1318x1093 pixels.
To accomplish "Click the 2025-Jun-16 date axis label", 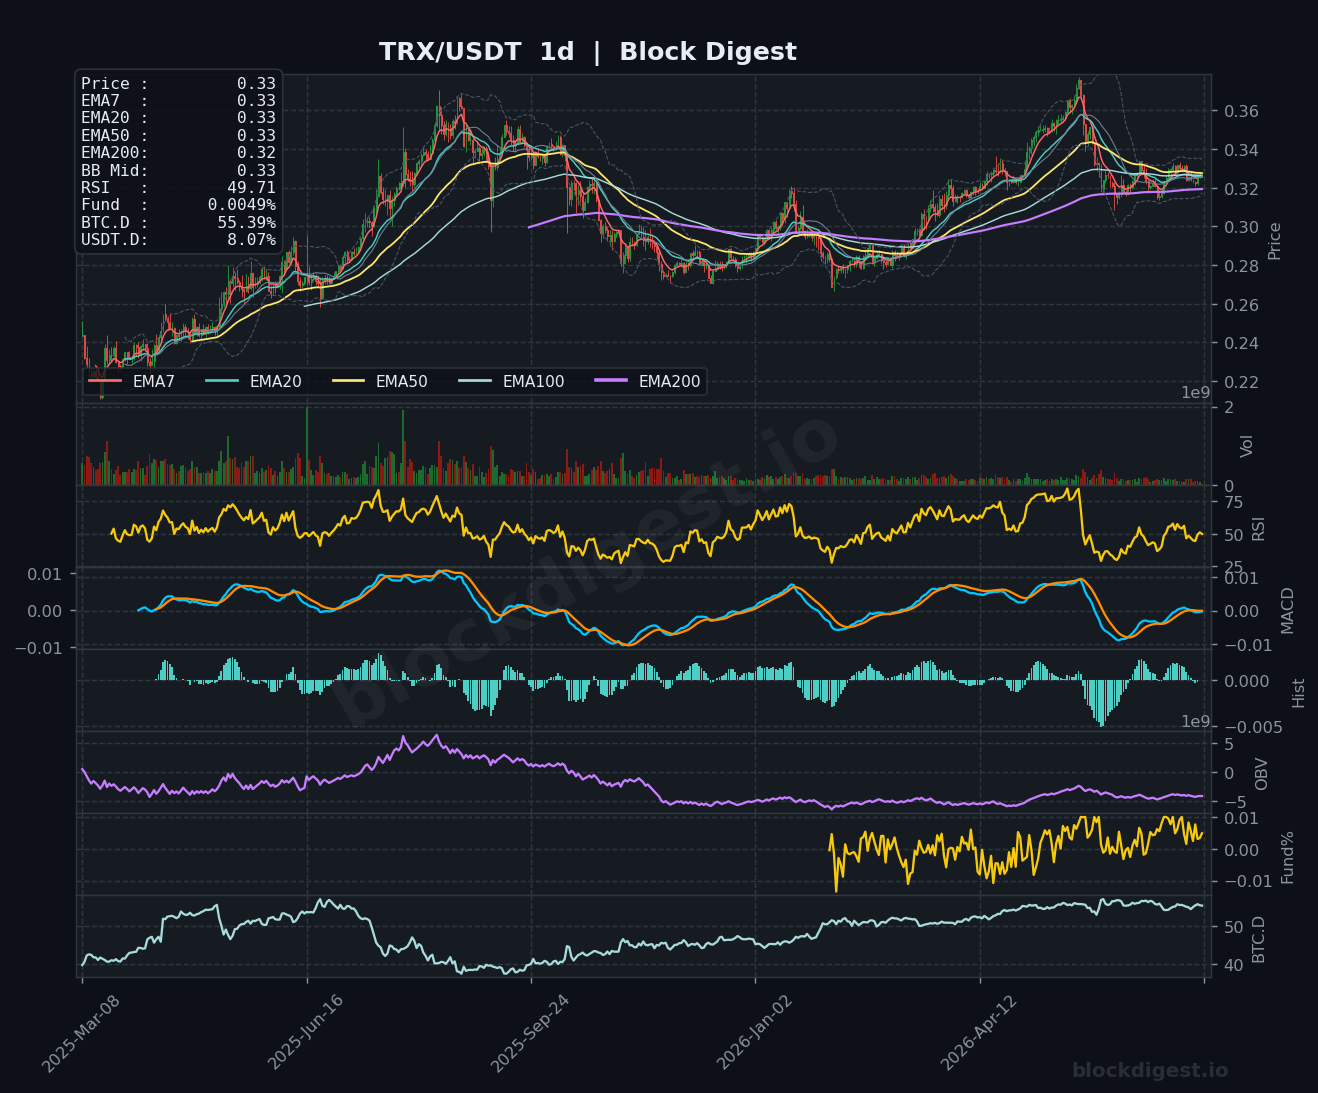I will tap(305, 1034).
